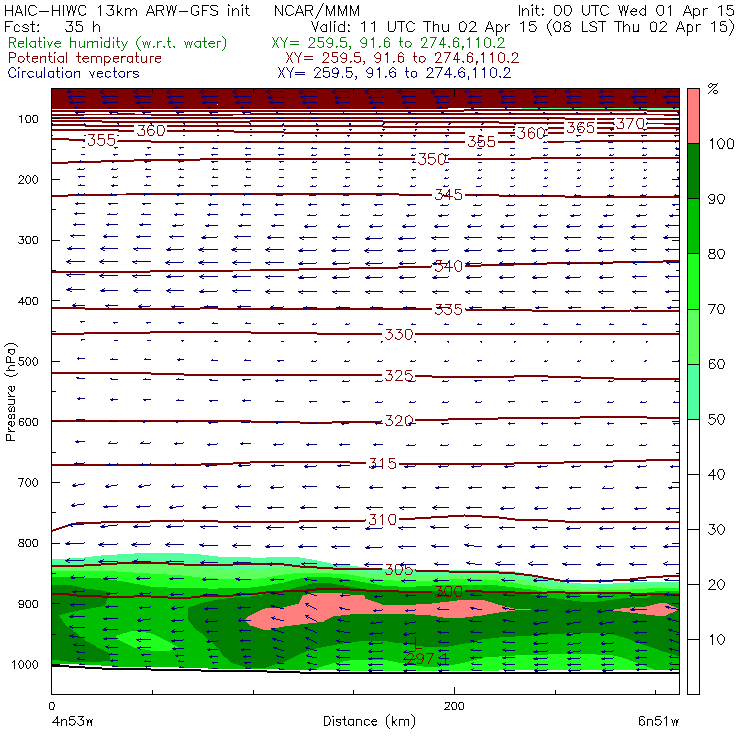Click the light green 60-70% colorbar segment
The width and height of the screenshot is (740, 740).
(693, 336)
